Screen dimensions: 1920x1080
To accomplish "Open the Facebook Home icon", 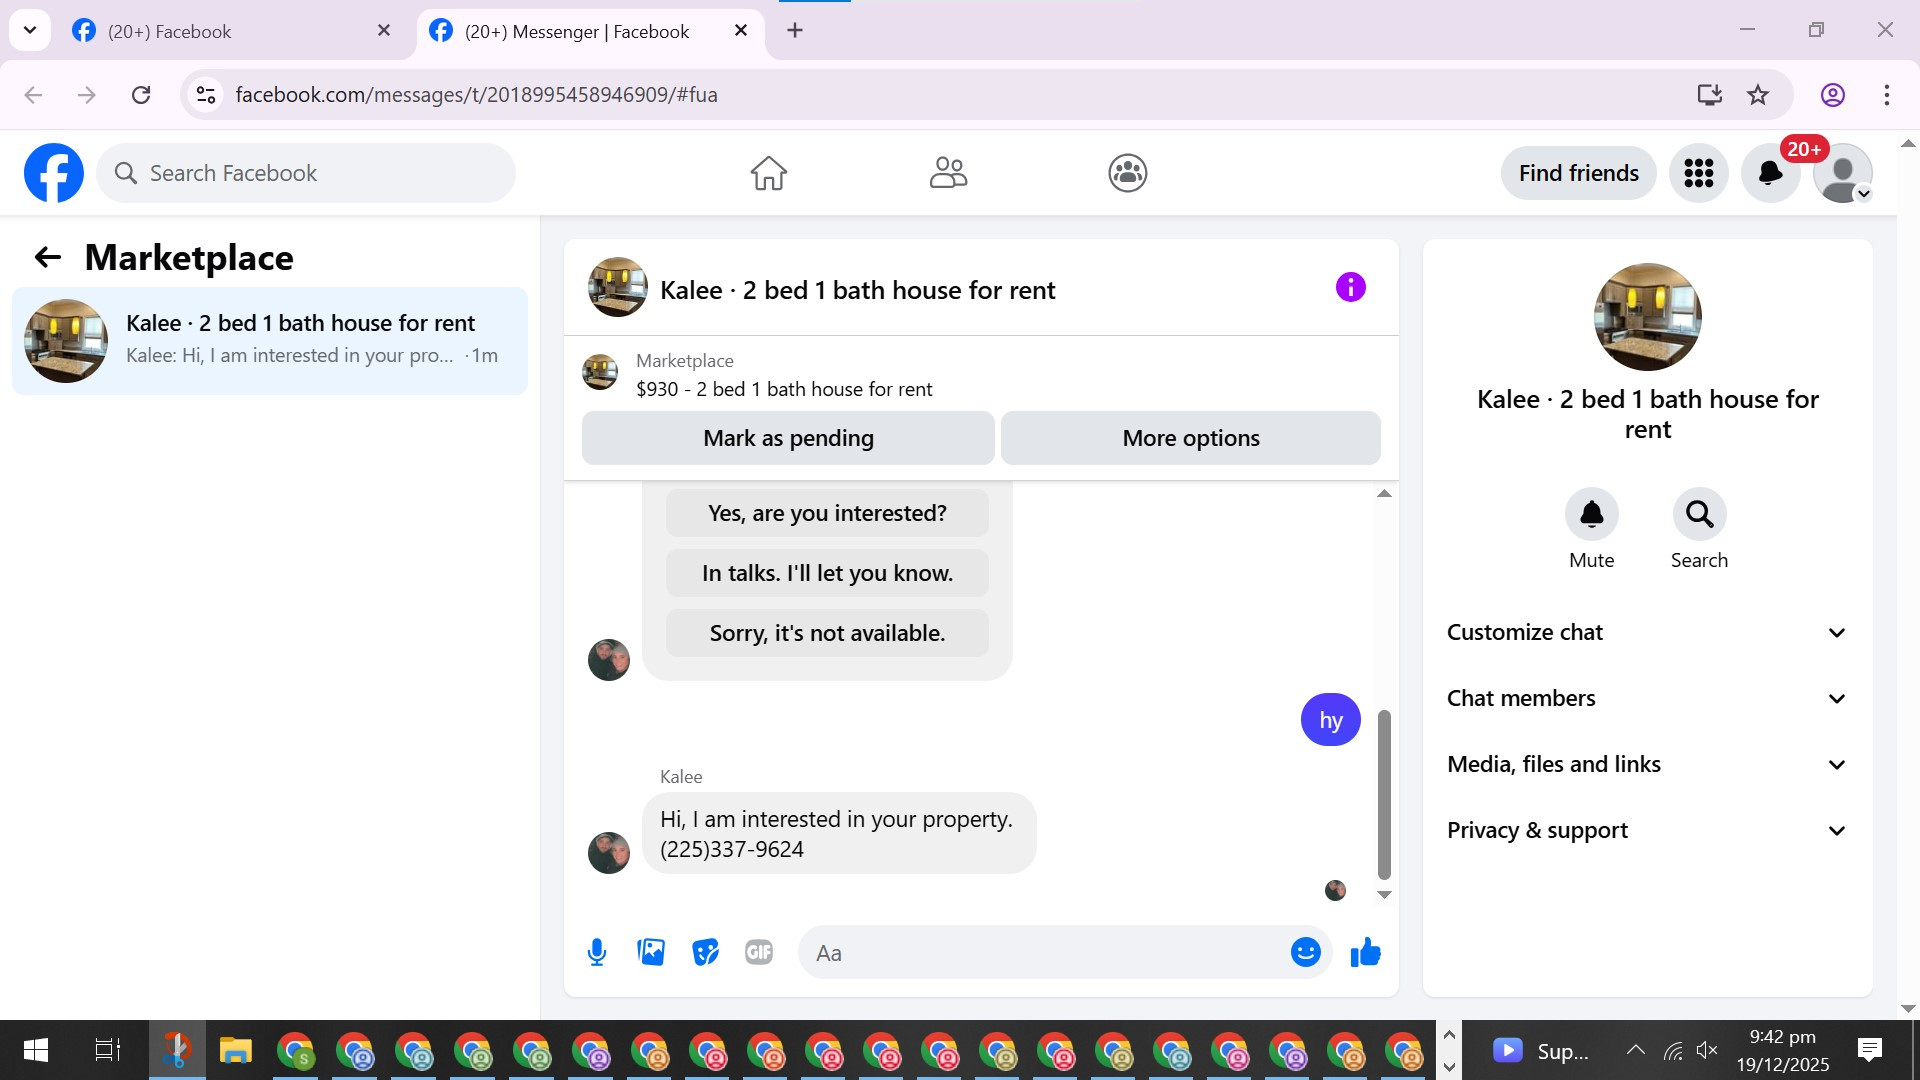I will click(x=768, y=173).
